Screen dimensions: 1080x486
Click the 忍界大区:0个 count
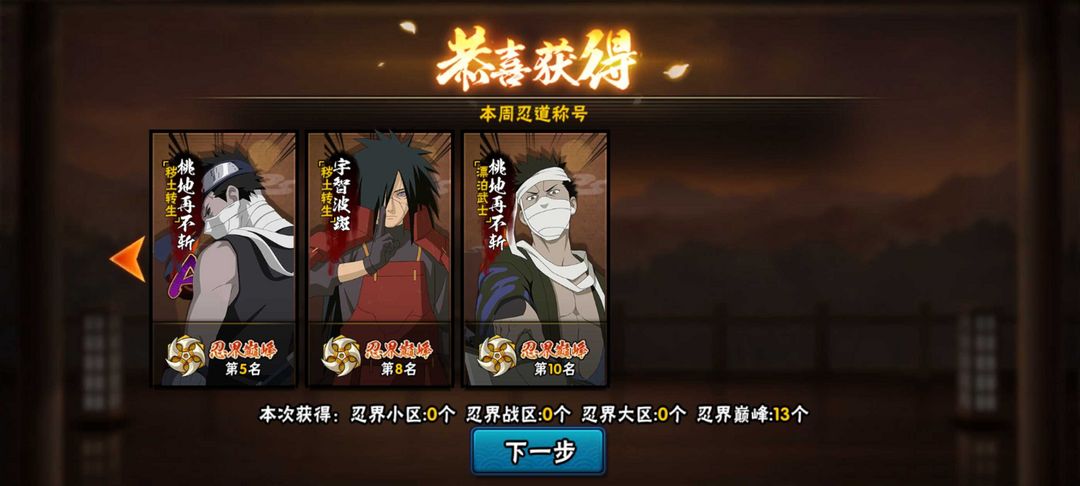coord(634,414)
